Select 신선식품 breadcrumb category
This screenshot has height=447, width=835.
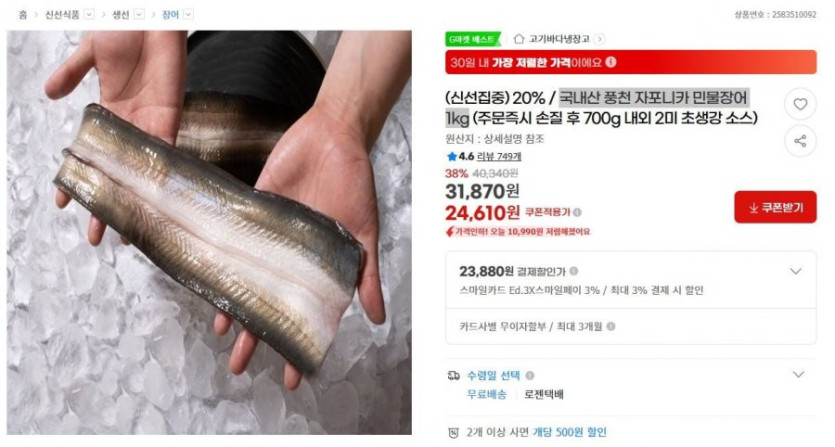tap(62, 15)
